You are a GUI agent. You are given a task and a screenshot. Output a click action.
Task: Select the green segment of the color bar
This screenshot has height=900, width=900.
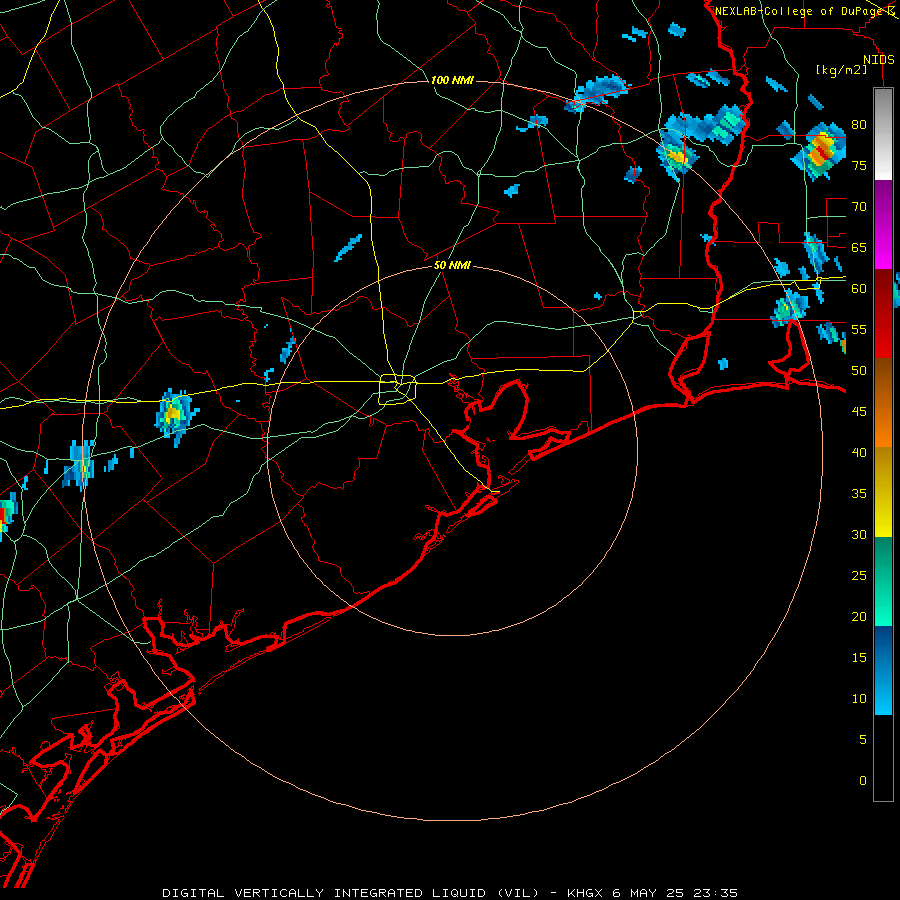point(883,581)
